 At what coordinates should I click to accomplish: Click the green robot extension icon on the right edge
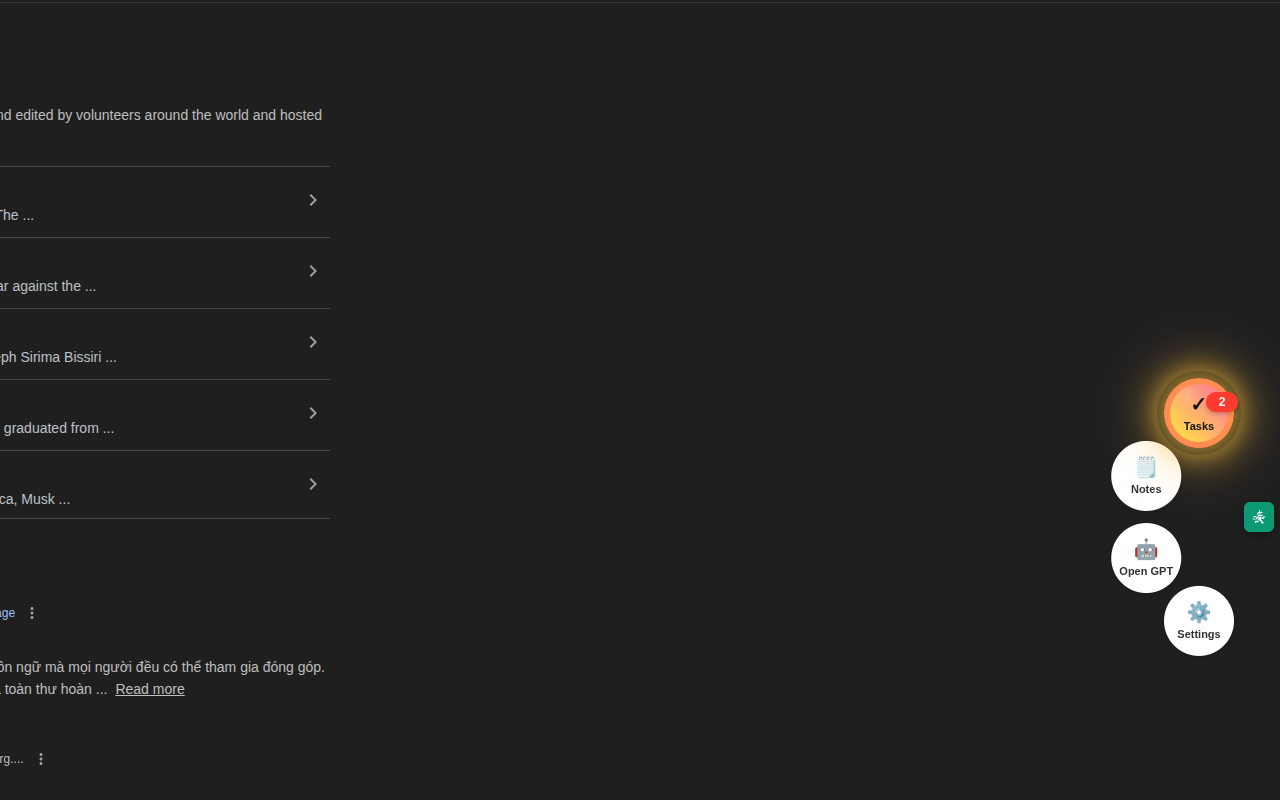[x=1259, y=517]
